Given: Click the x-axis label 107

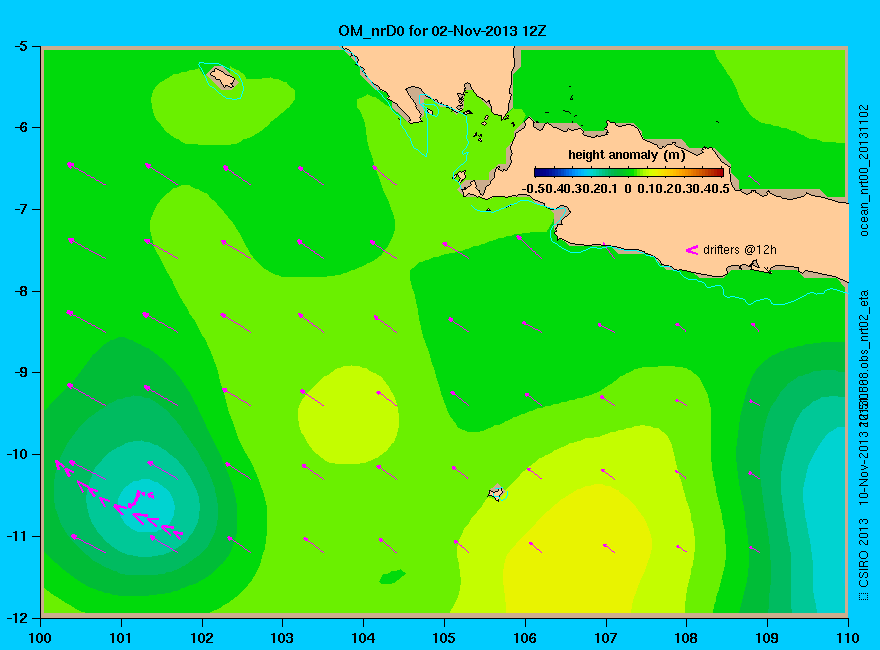Looking at the screenshot, I should [606, 638].
